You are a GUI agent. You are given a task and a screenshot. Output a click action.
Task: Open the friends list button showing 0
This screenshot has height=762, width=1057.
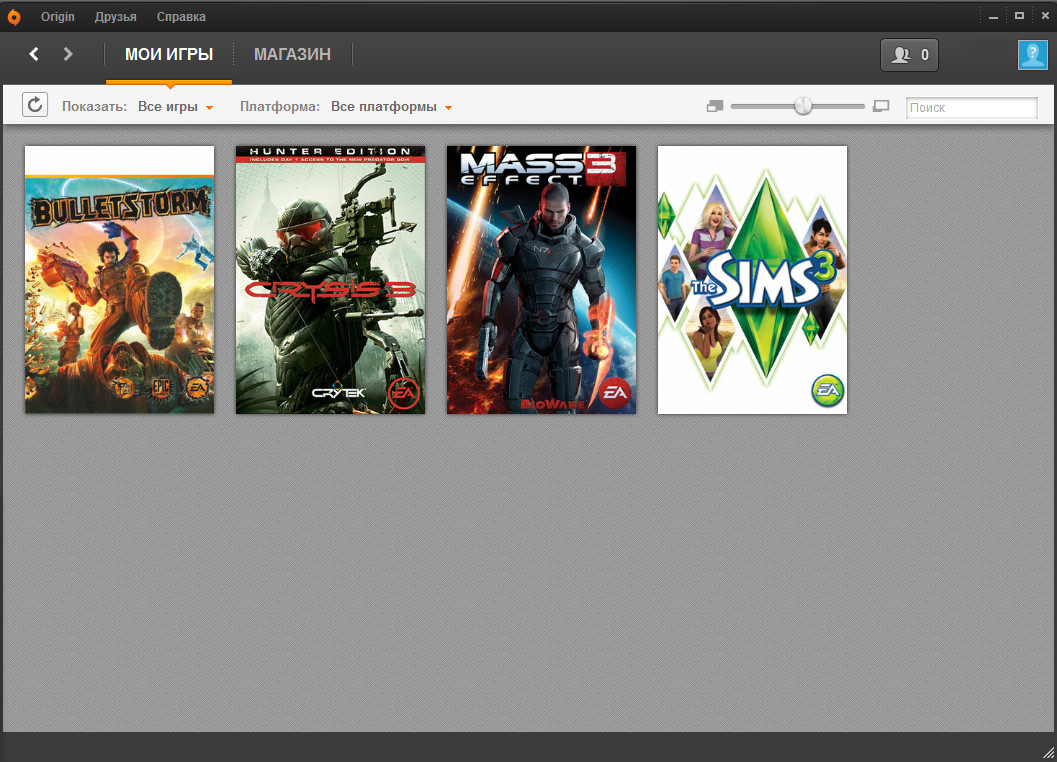[x=909, y=55]
